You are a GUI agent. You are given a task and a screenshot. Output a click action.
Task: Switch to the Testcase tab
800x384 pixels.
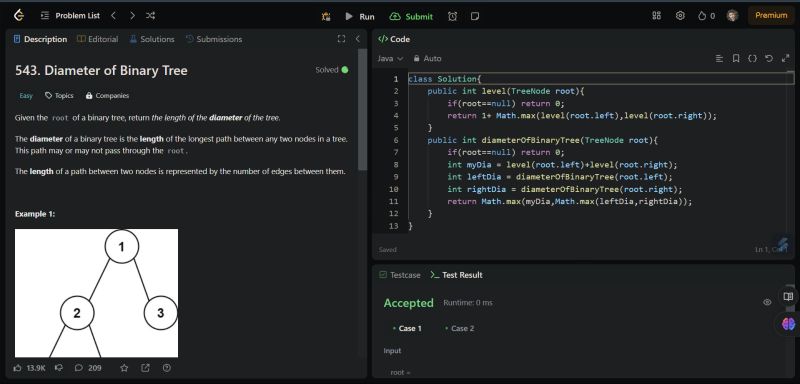(x=399, y=275)
